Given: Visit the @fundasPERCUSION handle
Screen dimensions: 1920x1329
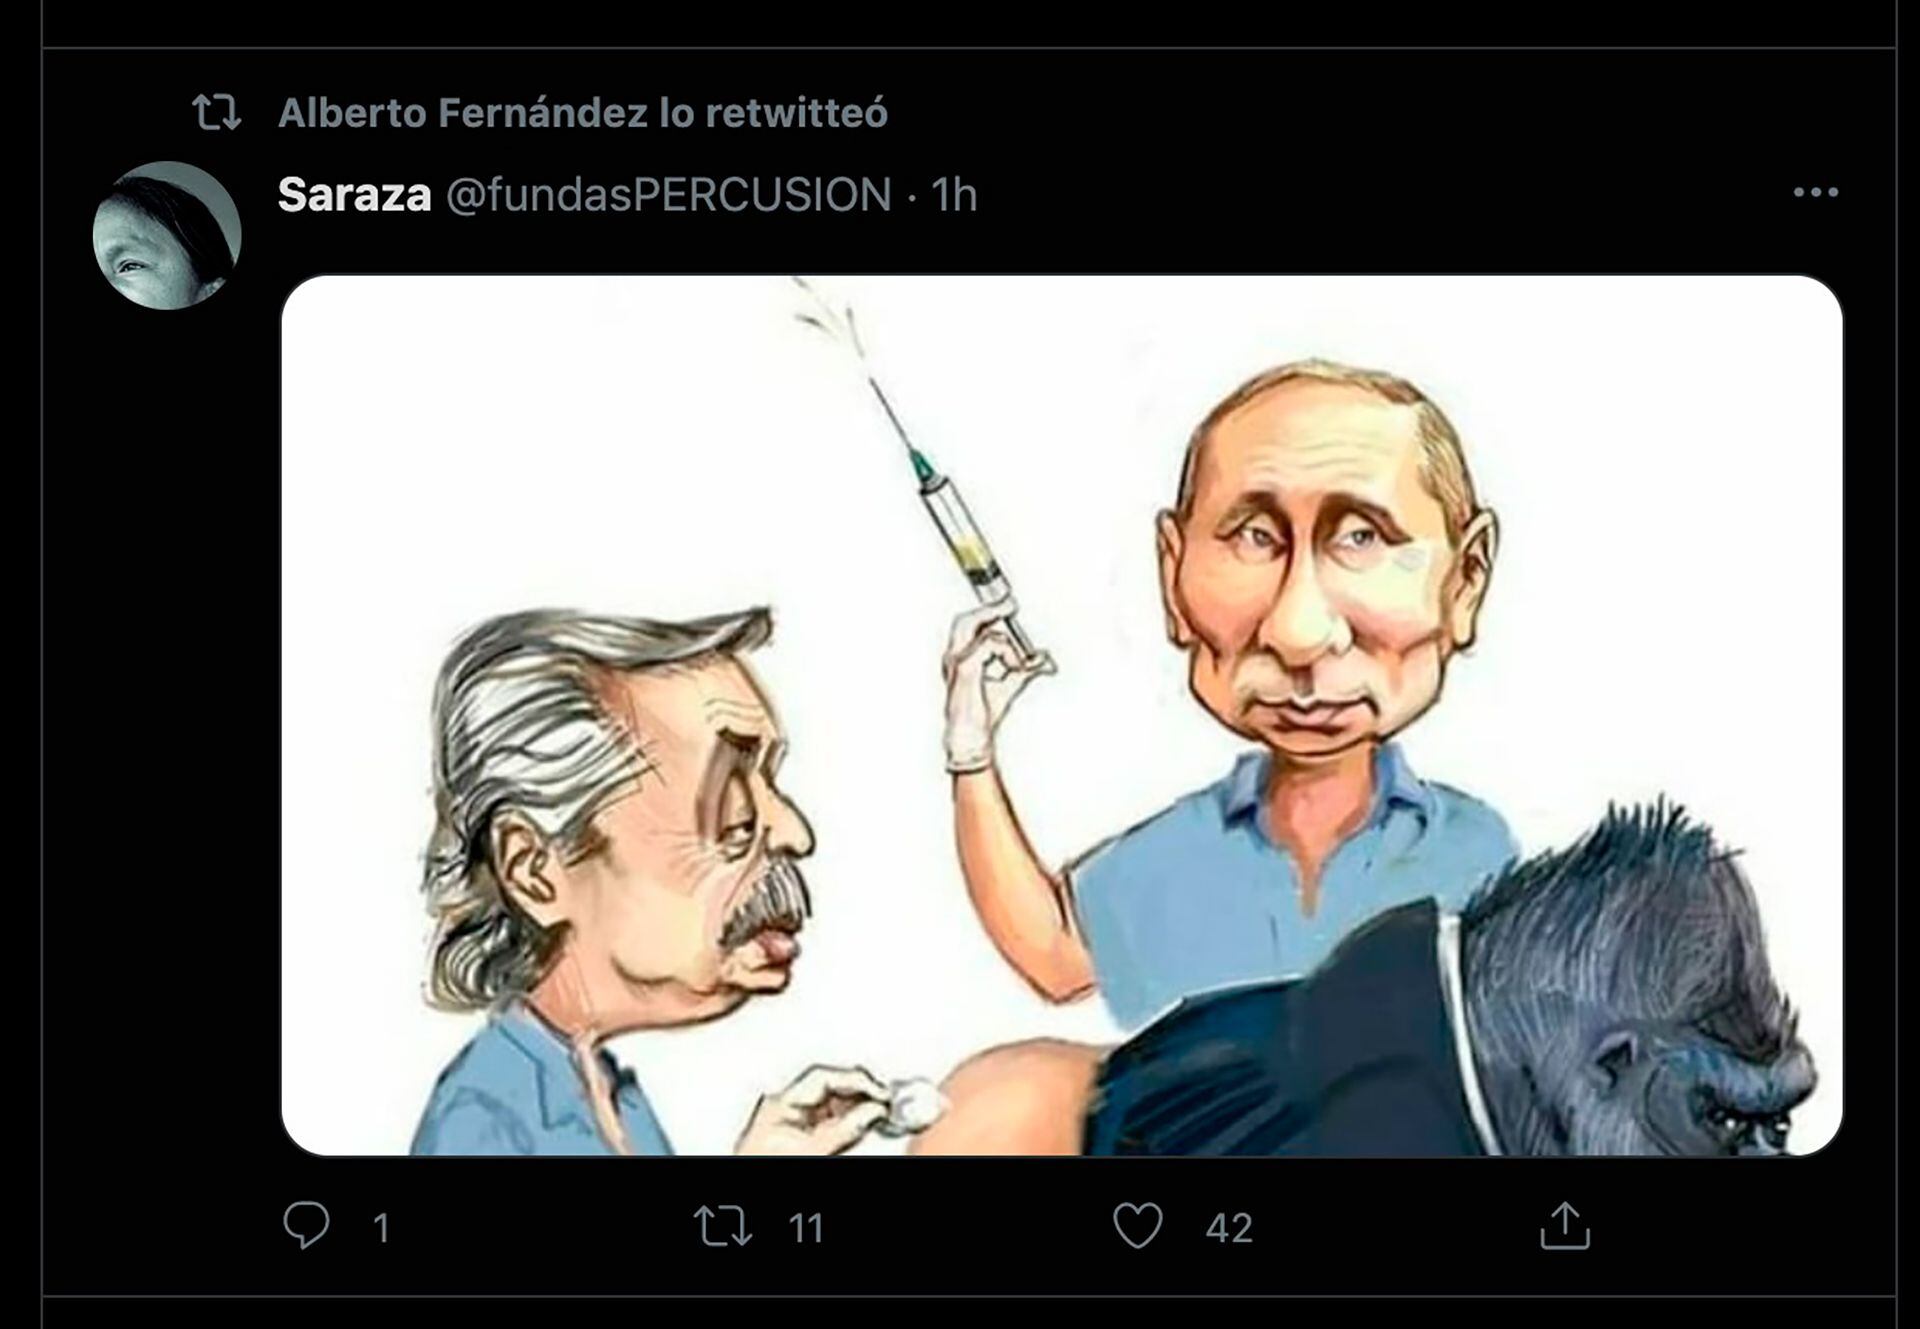Looking at the screenshot, I should click(x=669, y=195).
